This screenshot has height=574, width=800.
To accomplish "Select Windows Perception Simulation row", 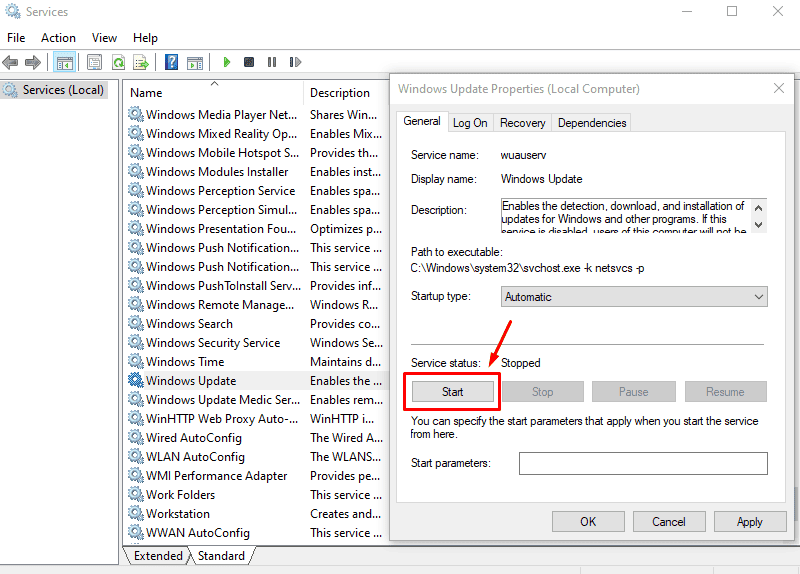I will click(255, 210).
